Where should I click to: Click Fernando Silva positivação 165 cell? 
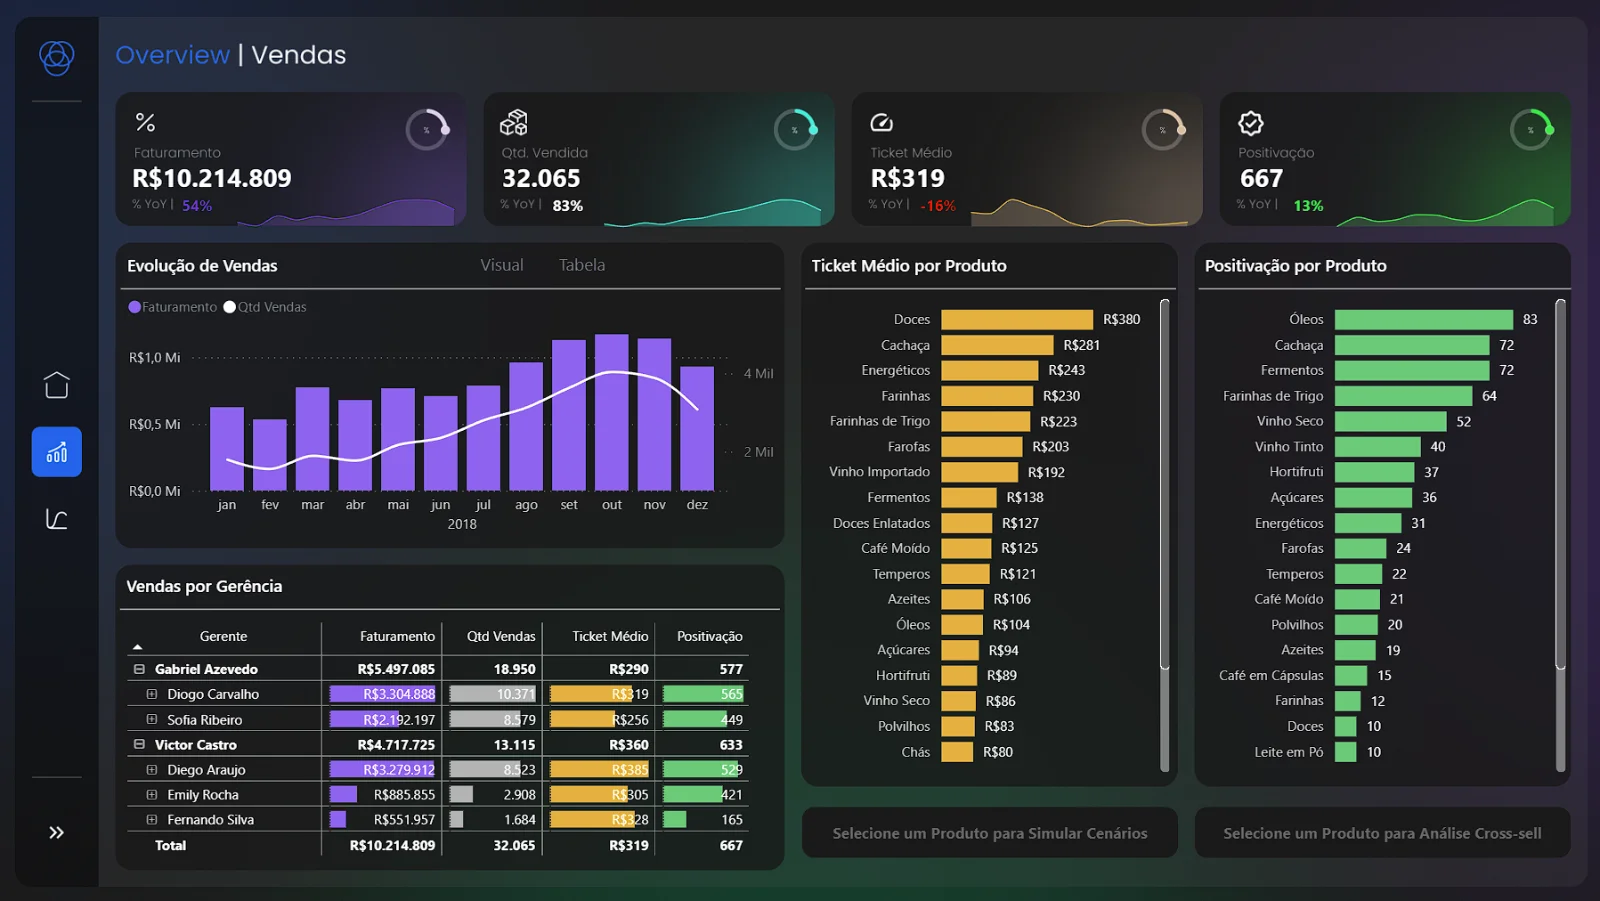[x=704, y=820]
